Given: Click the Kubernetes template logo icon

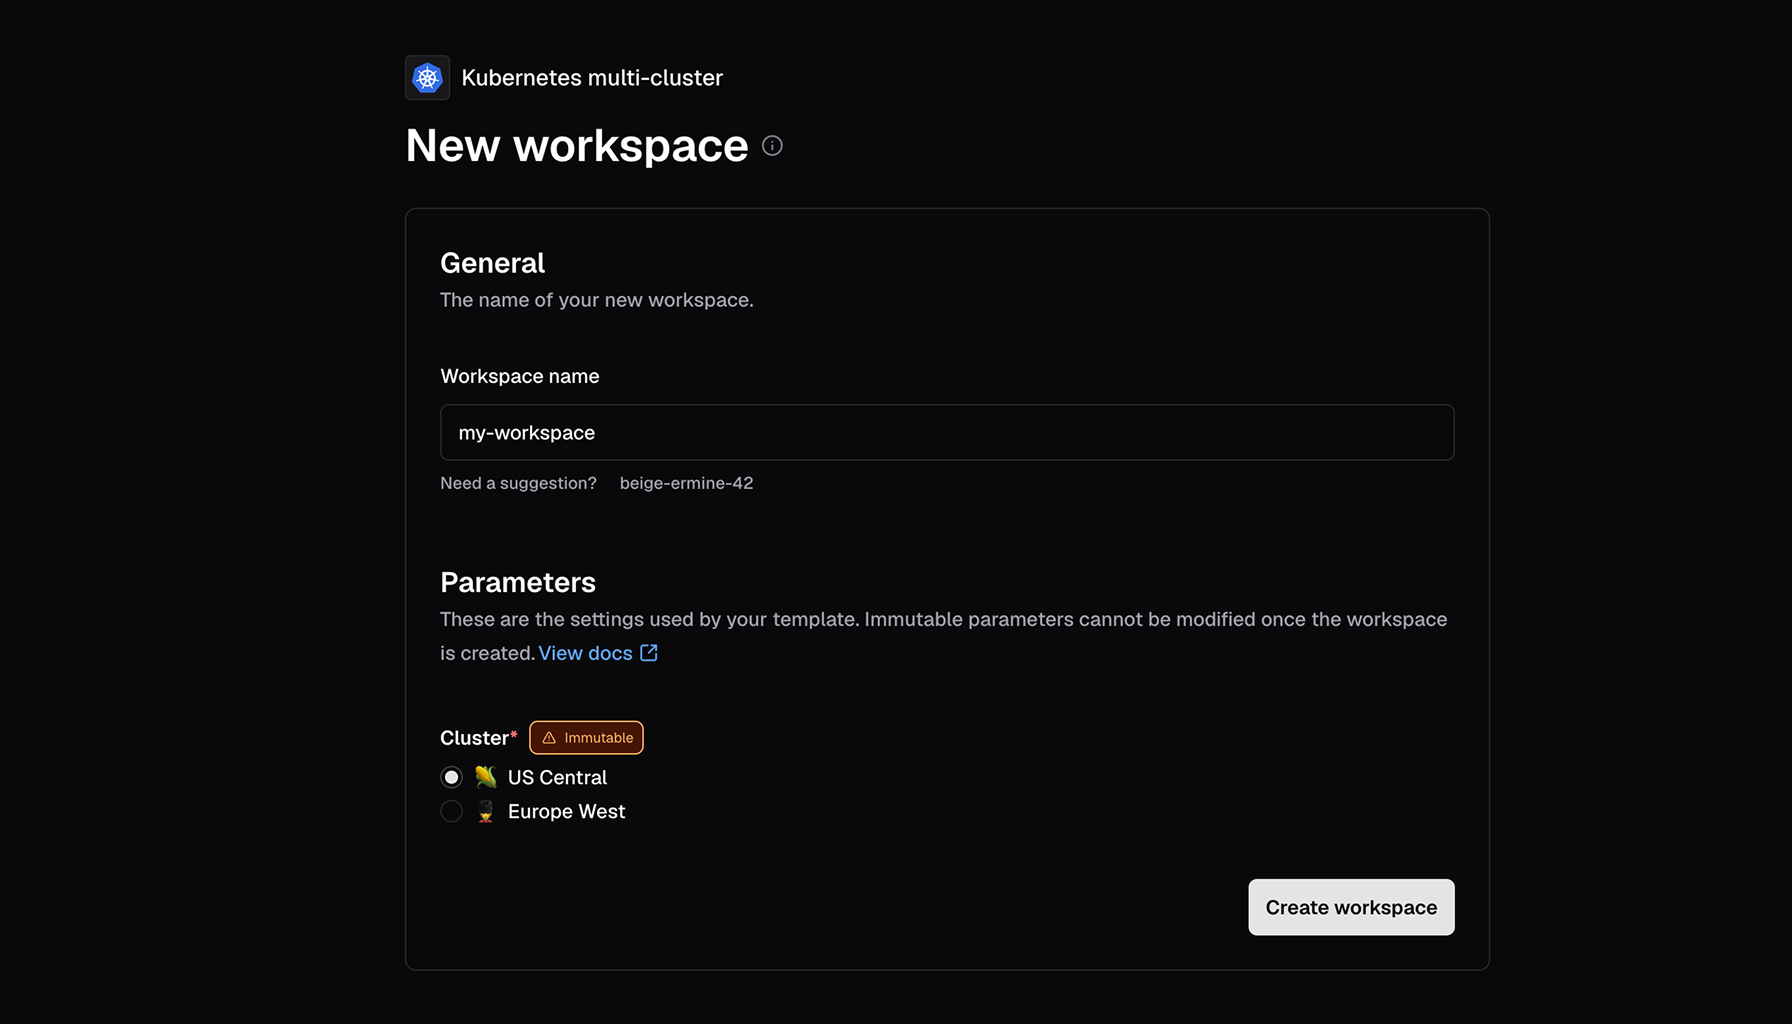Looking at the screenshot, I should click(427, 77).
